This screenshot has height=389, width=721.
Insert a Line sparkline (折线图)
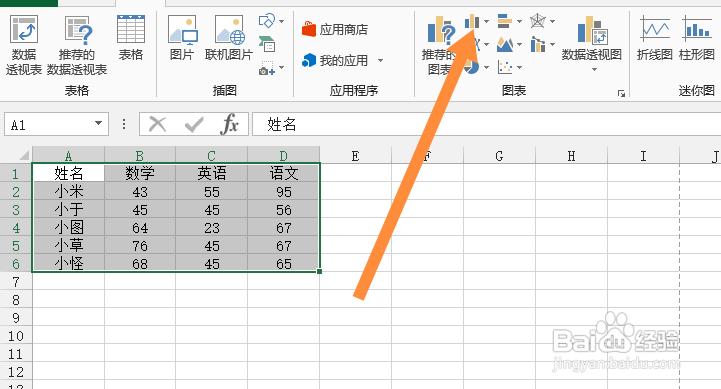coord(655,38)
